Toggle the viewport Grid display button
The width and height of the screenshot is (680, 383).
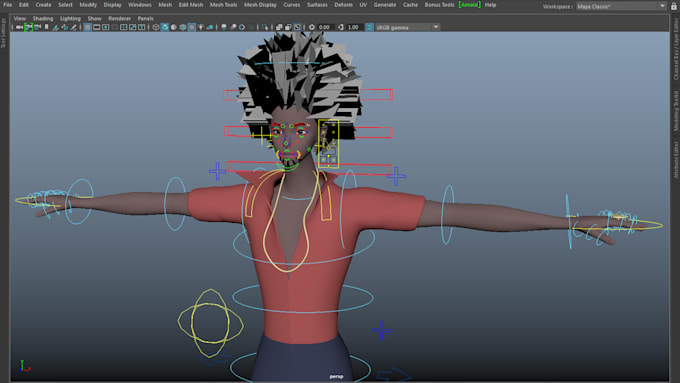coord(87,27)
